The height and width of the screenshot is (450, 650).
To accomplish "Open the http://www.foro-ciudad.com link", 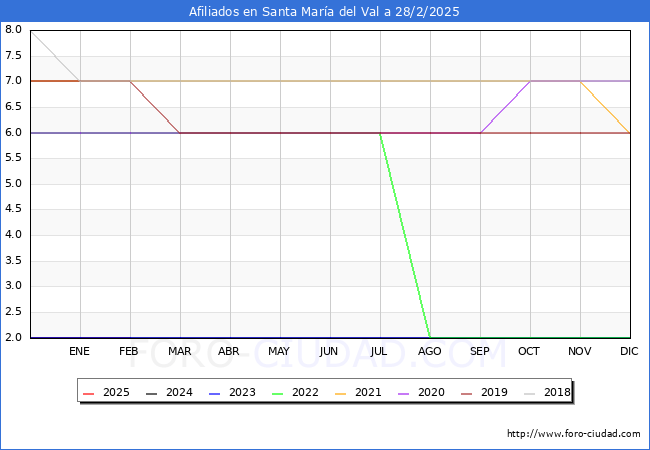I will click(x=574, y=433).
